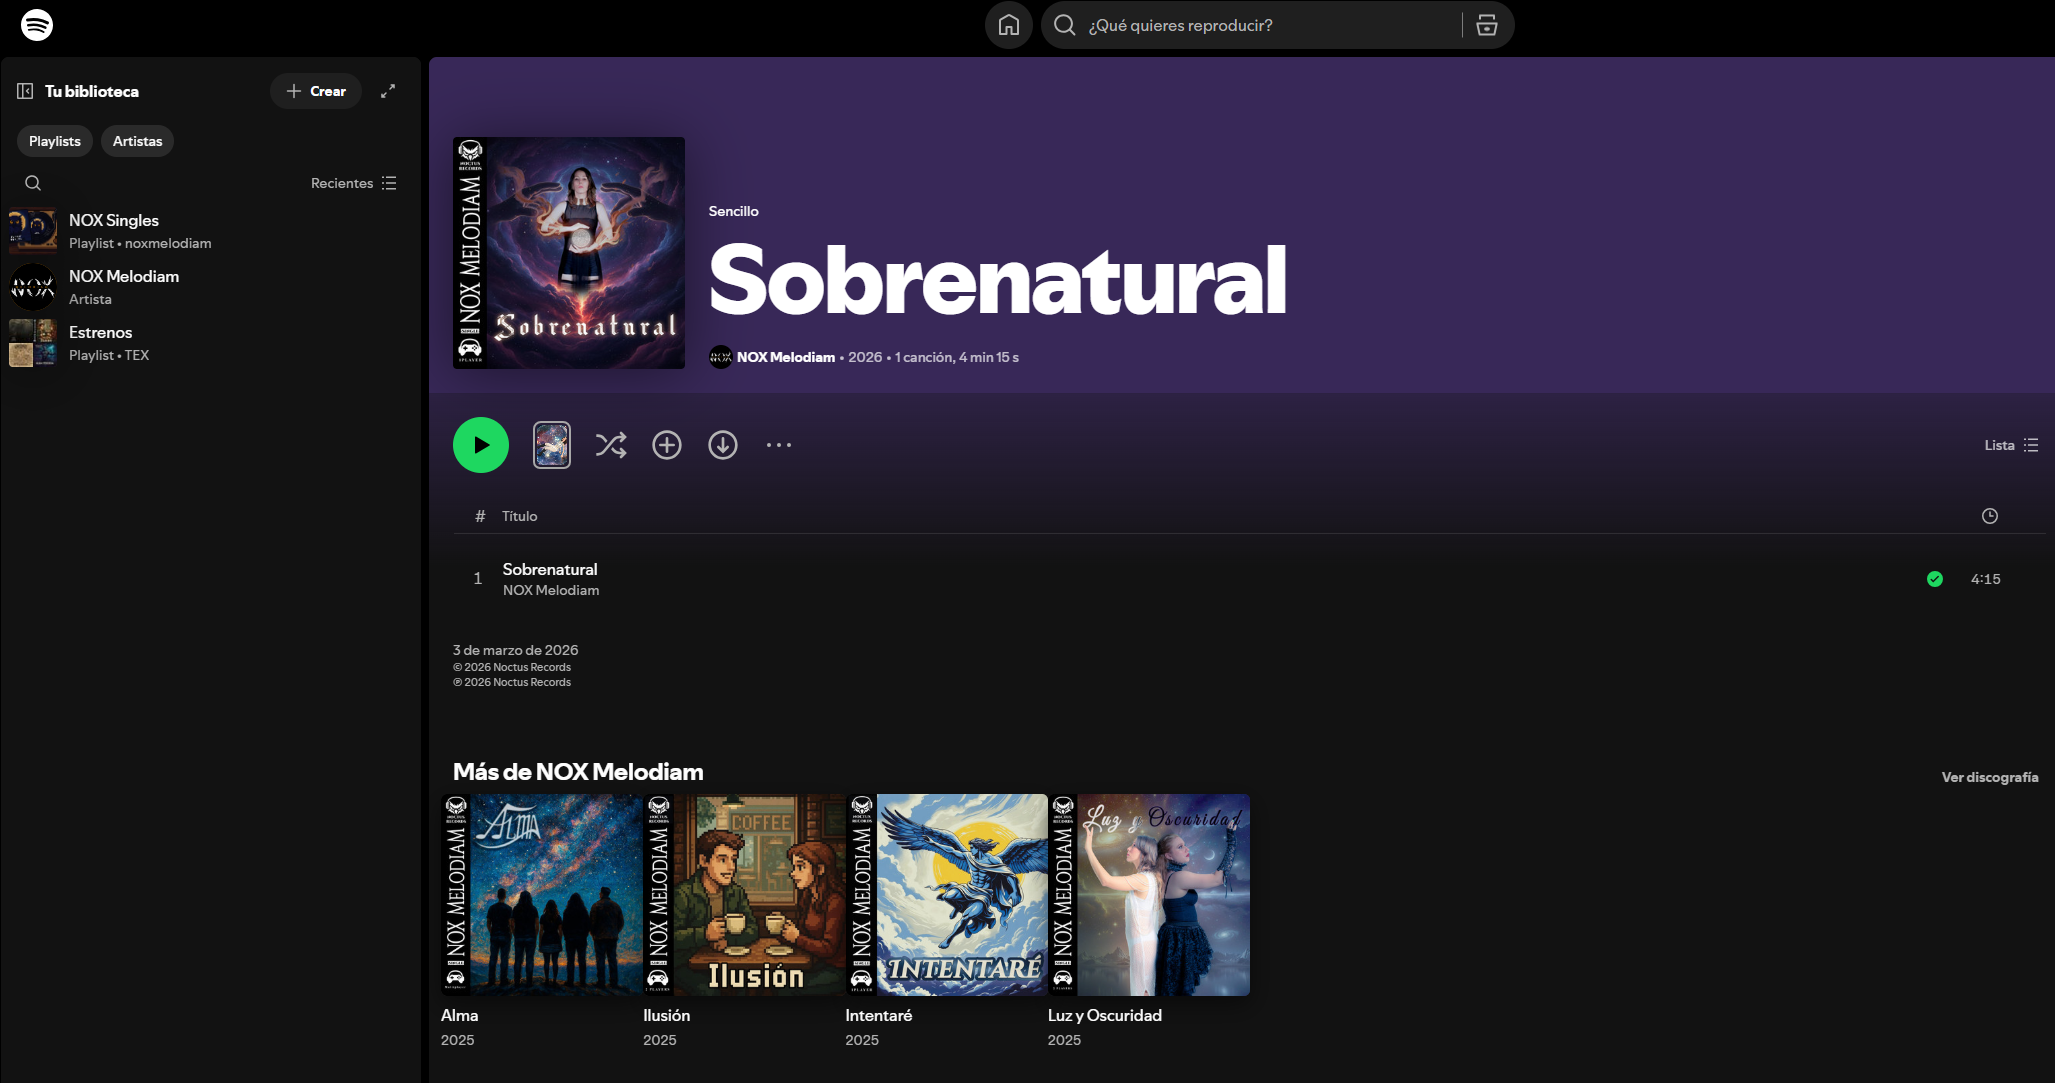Image resolution: width=2055 pixels, height=1083 pixels.
Task: Open more options three-dot menu
Action: tap(779, 445)
